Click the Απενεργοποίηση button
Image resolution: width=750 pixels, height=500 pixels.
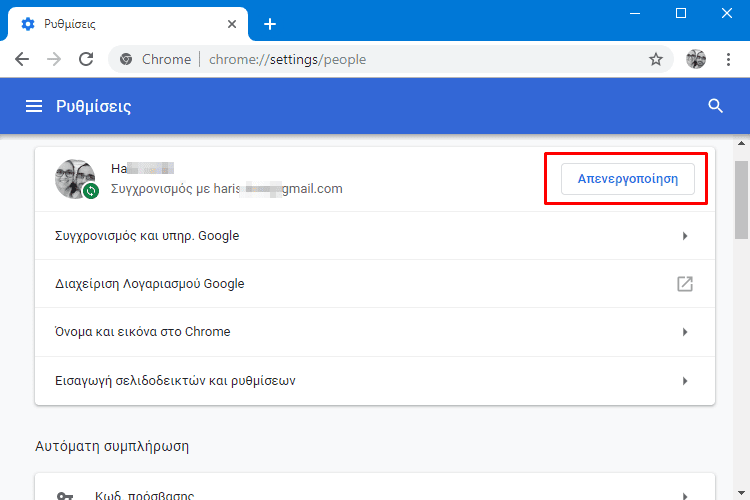(x=628, y=179)
